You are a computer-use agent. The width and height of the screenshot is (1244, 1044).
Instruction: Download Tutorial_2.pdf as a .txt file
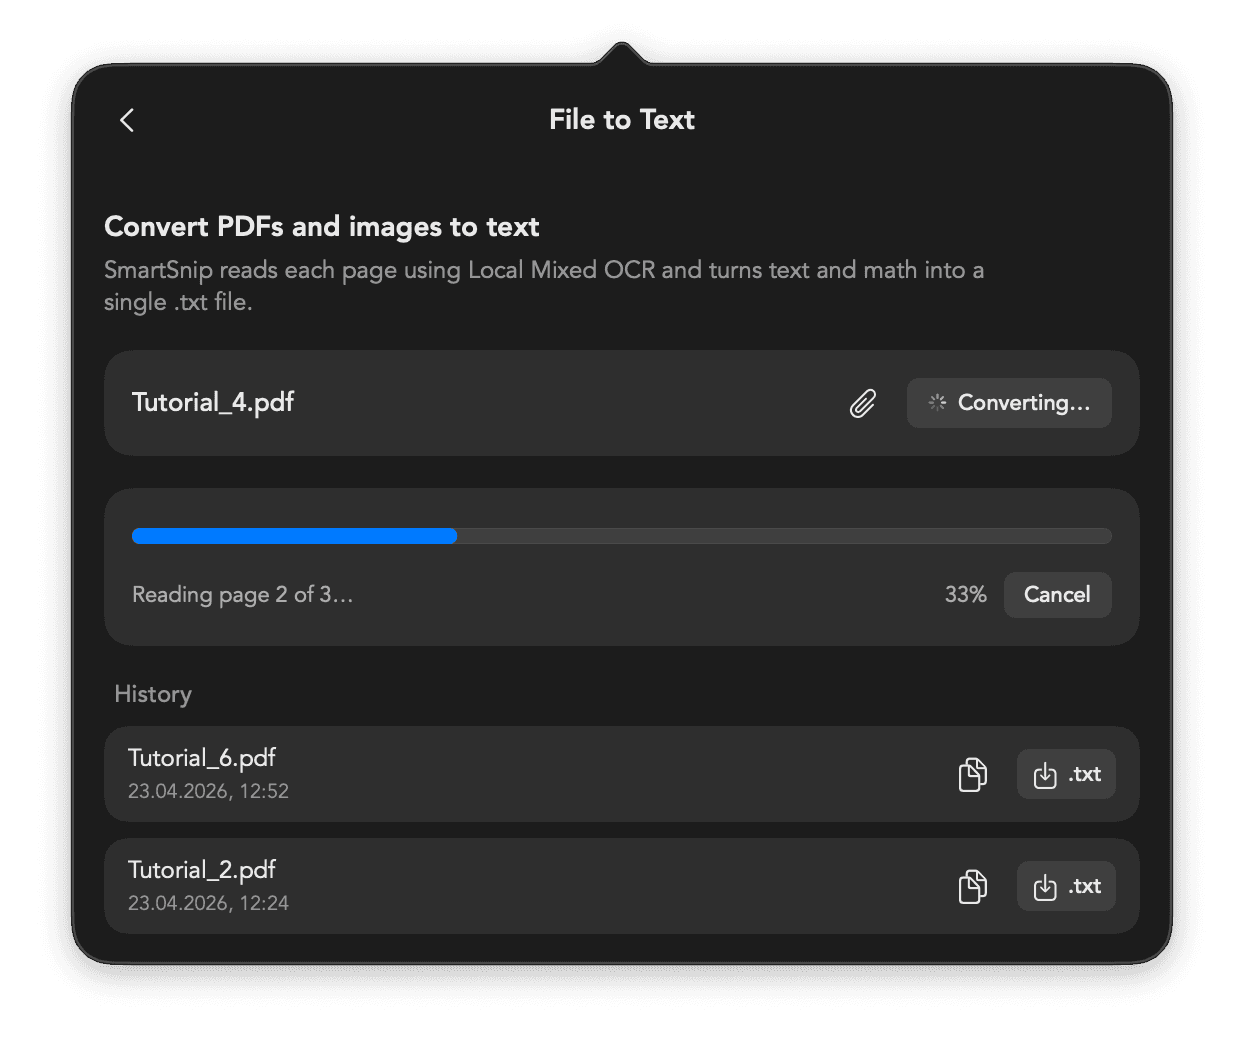[1066, 886]
